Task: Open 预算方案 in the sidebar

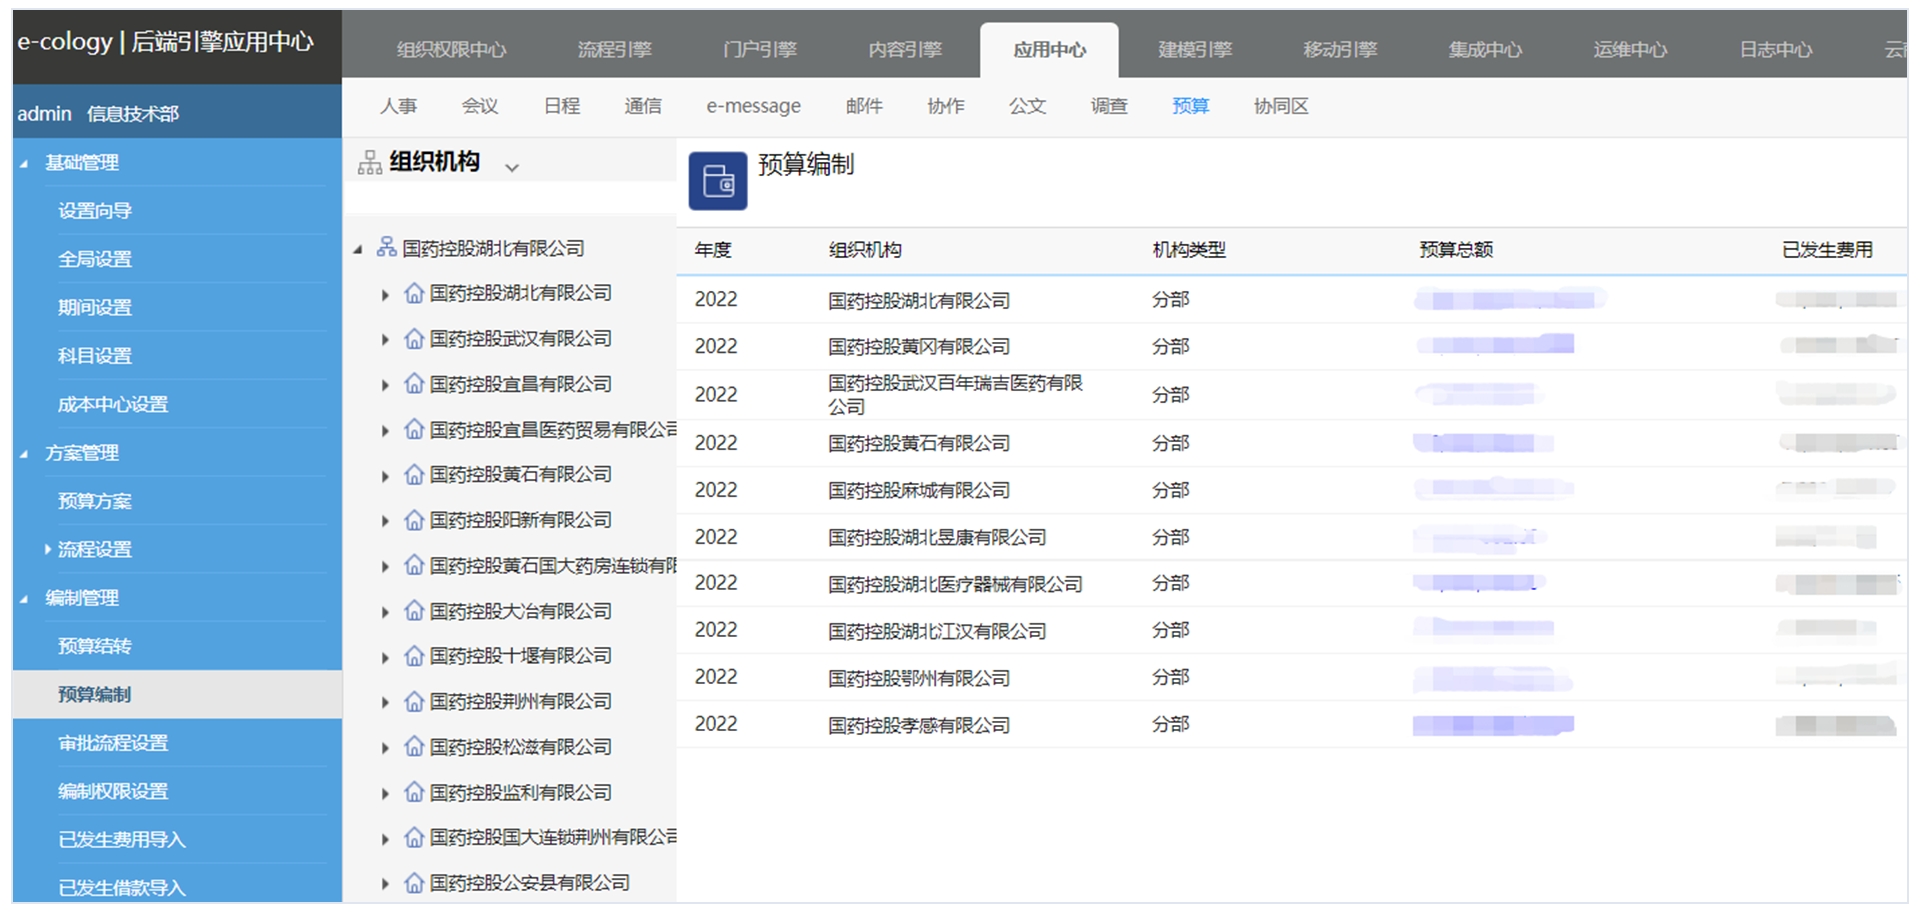Action: point(95,501)
